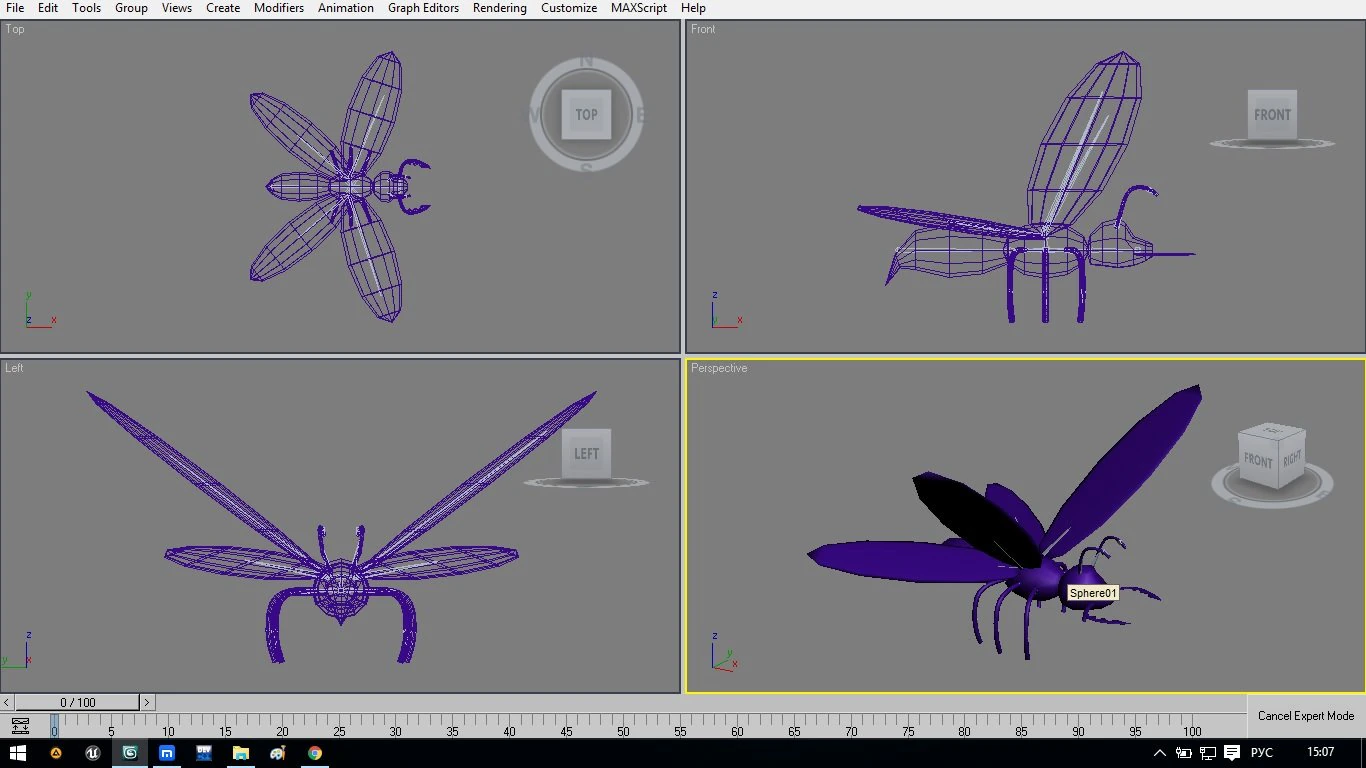Click the ViewCube face in the Front viewport

click(1272, 114)
